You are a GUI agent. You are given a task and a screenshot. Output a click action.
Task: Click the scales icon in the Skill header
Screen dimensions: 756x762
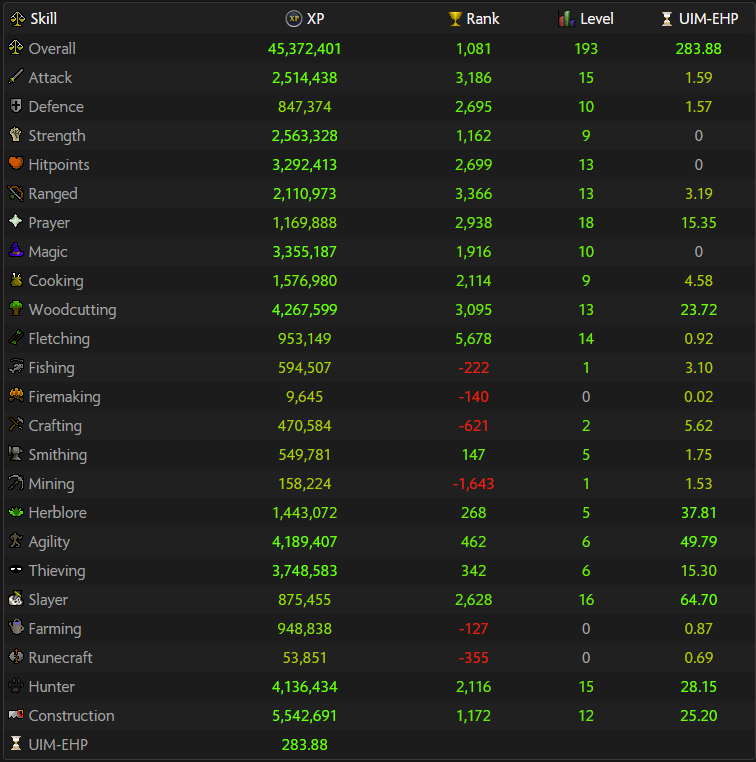(18, 18)
